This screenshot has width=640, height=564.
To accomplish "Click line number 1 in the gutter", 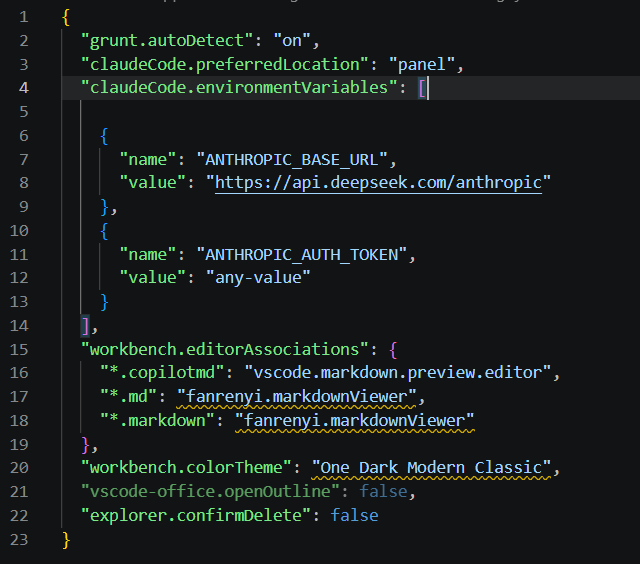I will (x=24, y=17).
